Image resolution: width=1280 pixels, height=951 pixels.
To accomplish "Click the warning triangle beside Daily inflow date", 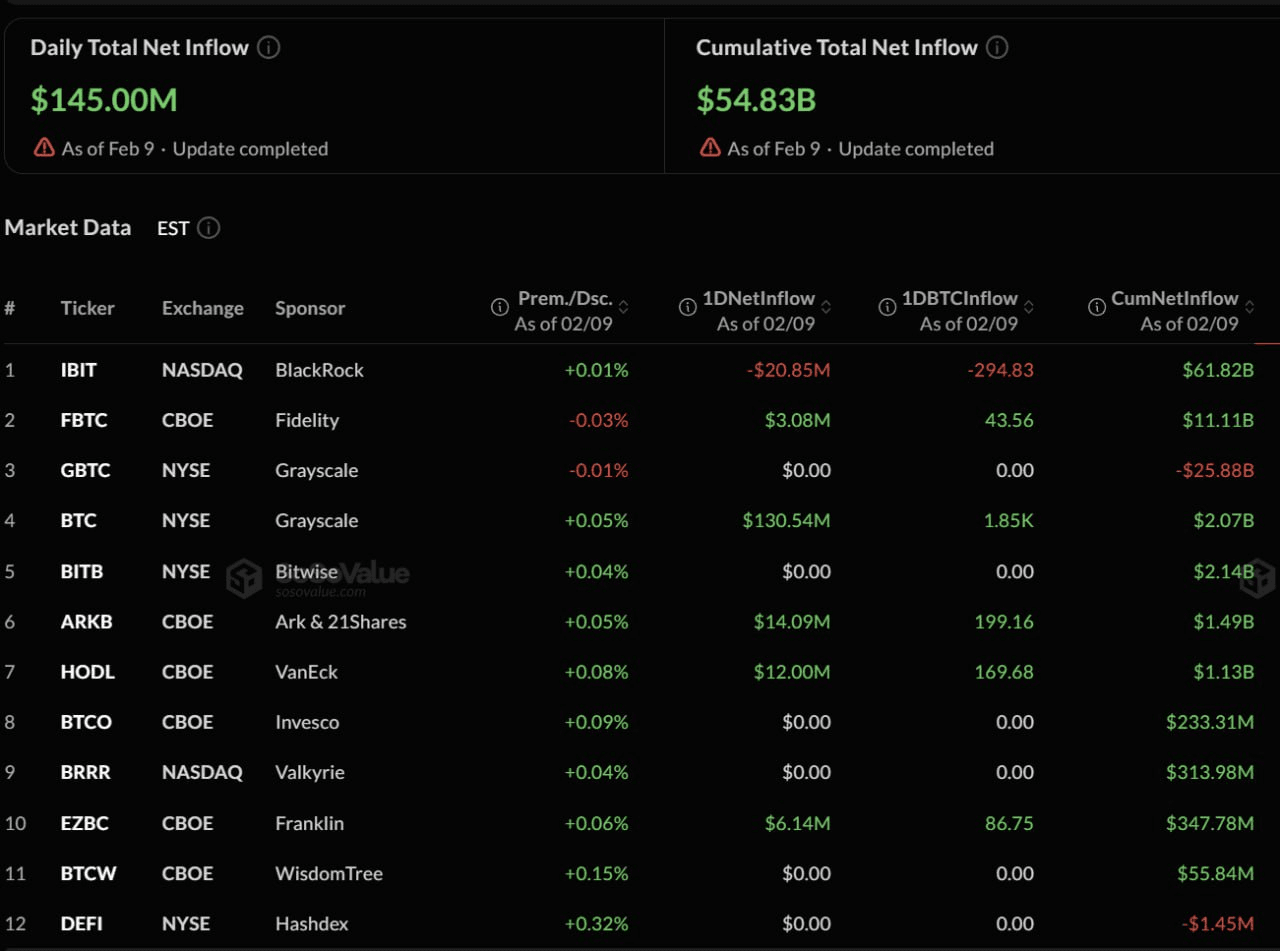I will point(43,147).
